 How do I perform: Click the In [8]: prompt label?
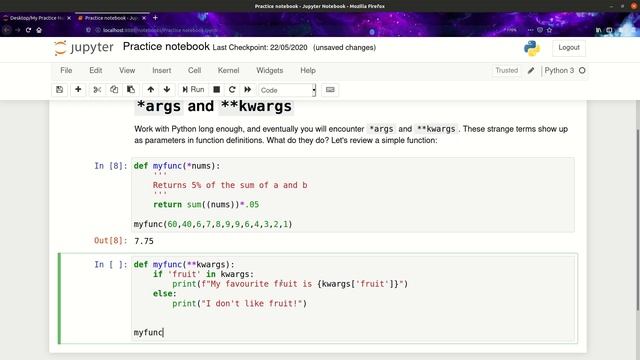pos(111,166)
